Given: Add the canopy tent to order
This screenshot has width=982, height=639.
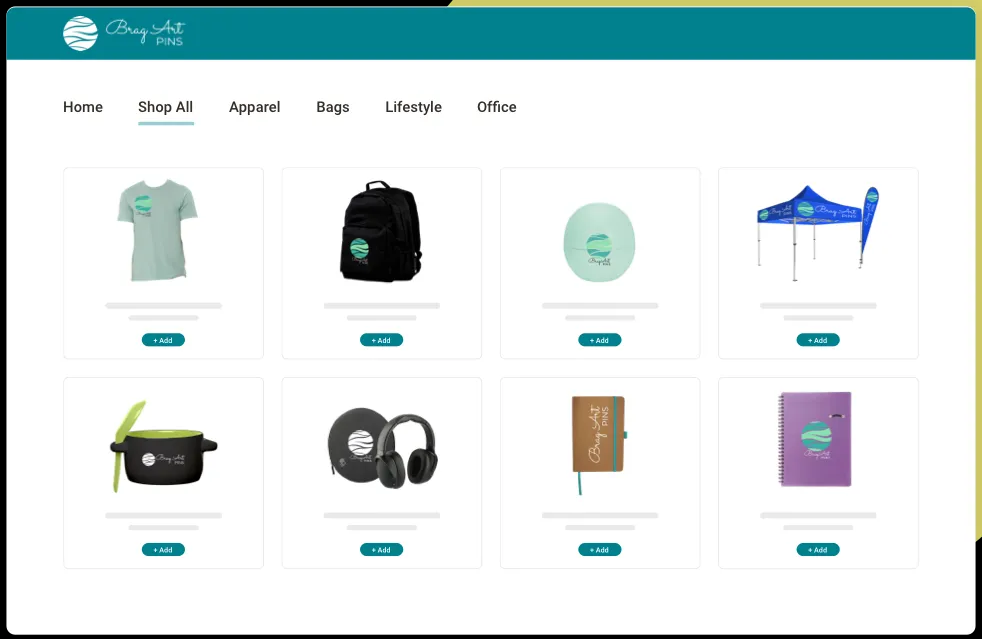Looking at the screenshot, I should [818, 340].
